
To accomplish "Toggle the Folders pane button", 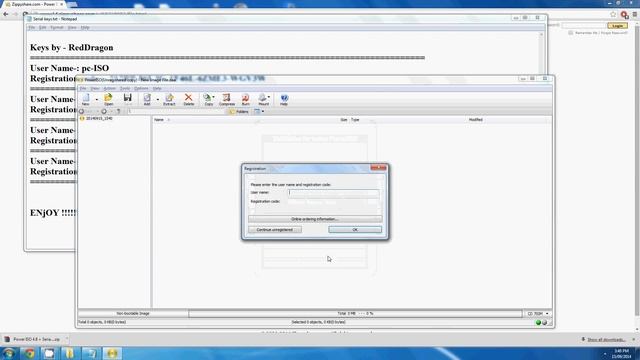I will (x=239, y=111).
